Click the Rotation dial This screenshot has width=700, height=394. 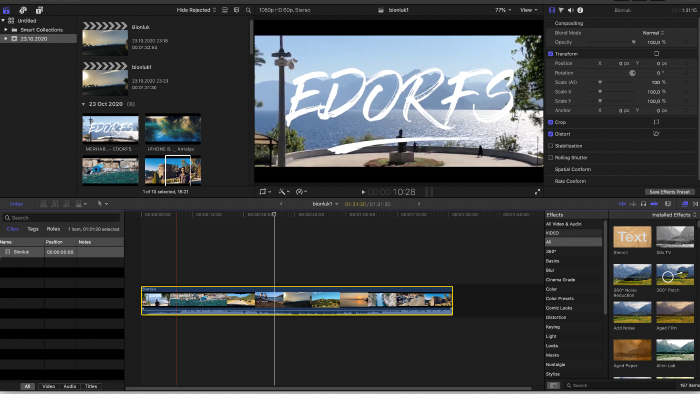[x=633, y=73]
